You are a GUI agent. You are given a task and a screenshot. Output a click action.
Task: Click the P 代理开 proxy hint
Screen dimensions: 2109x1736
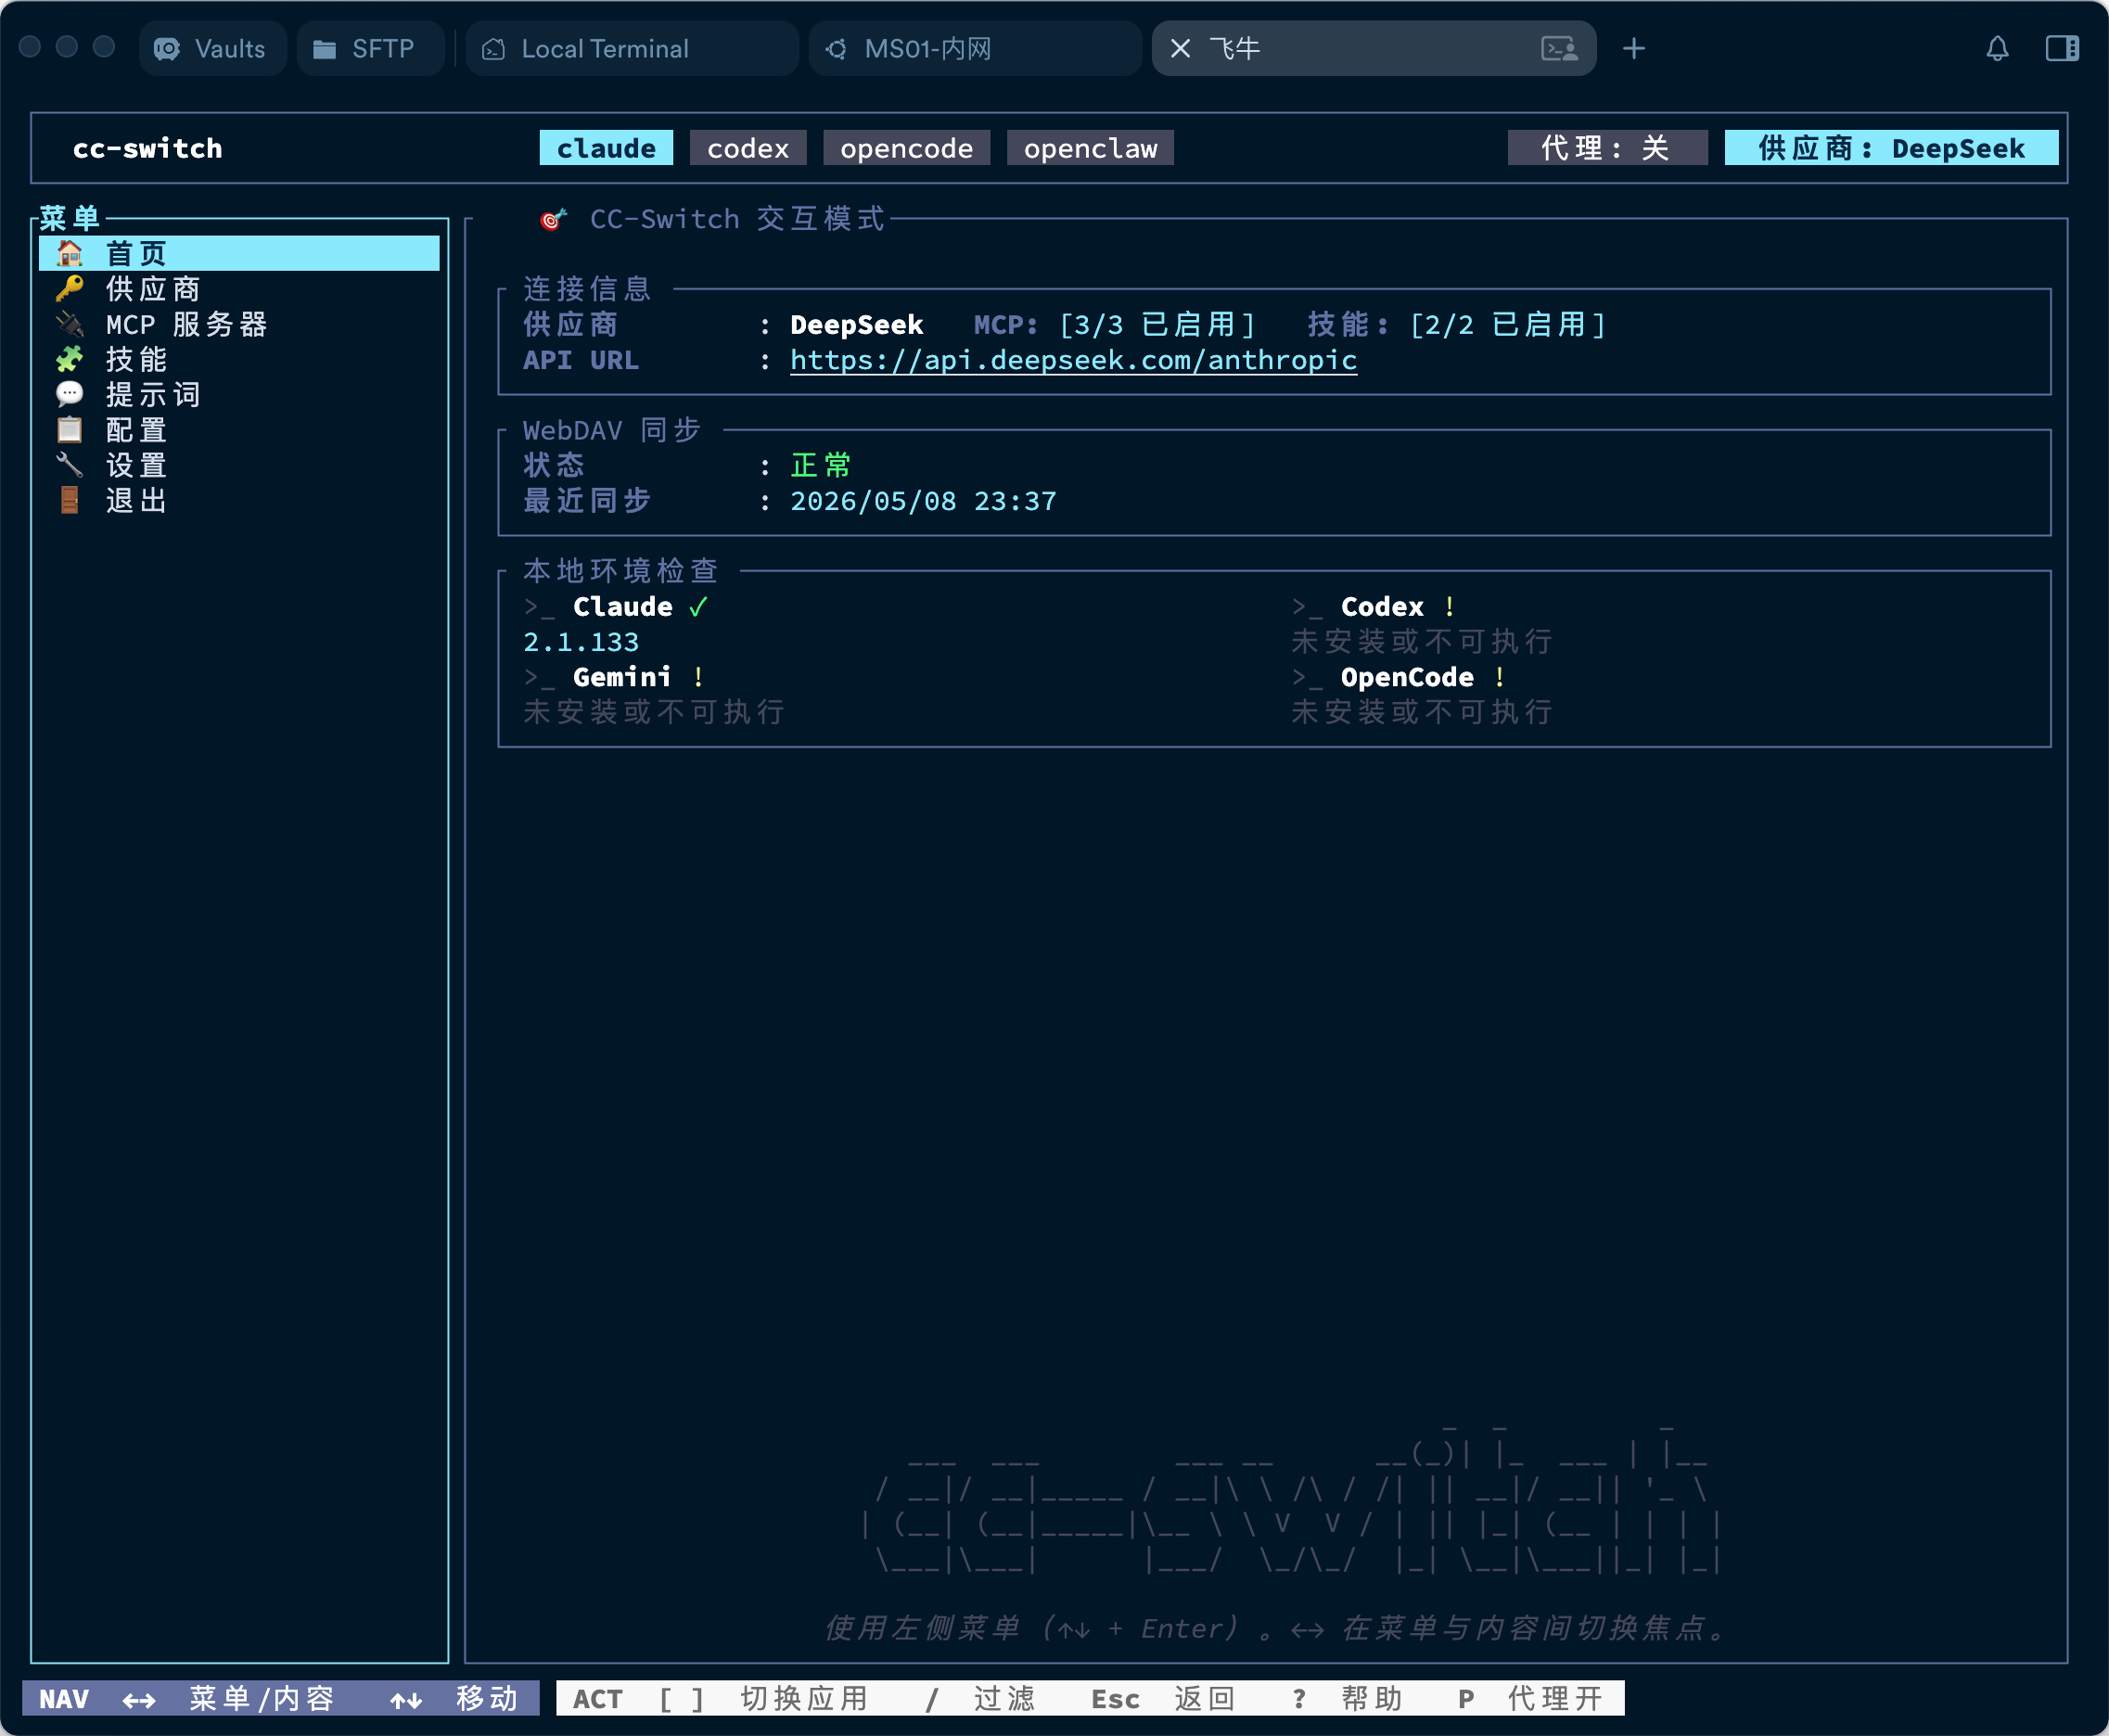(1530, 1698)
